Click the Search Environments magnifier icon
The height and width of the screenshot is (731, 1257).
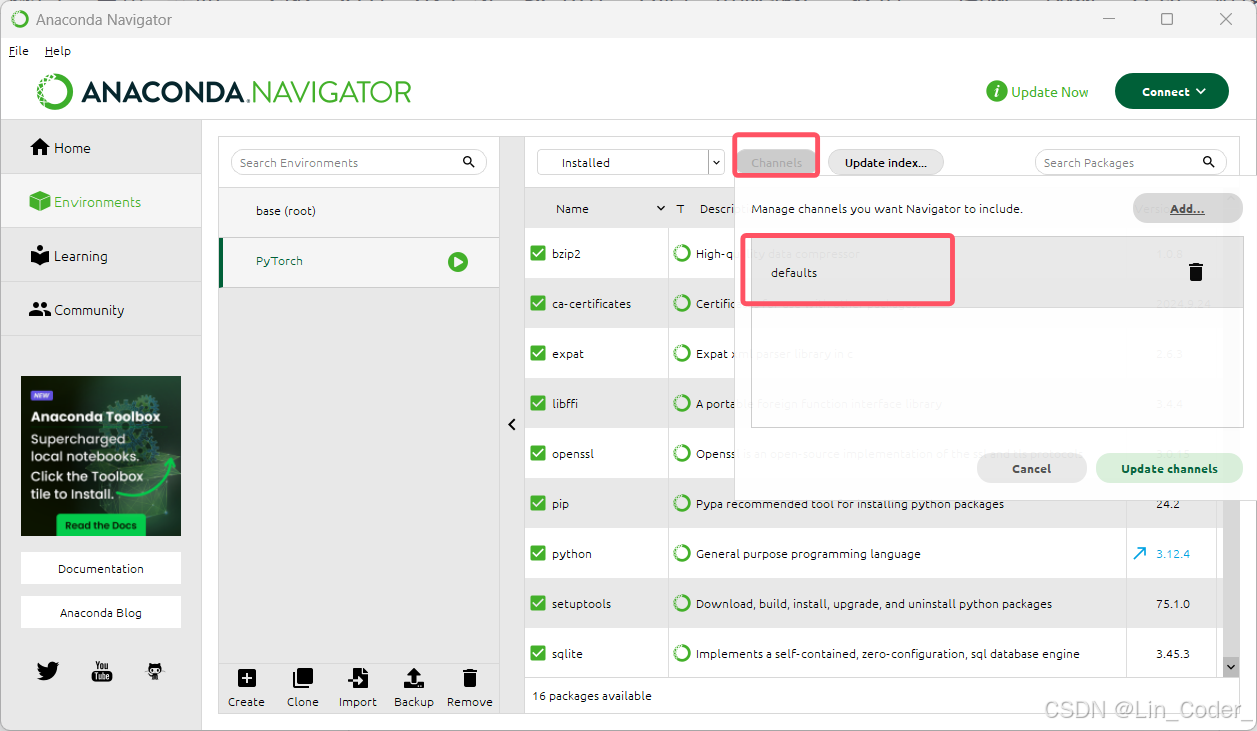pos(469,162)
